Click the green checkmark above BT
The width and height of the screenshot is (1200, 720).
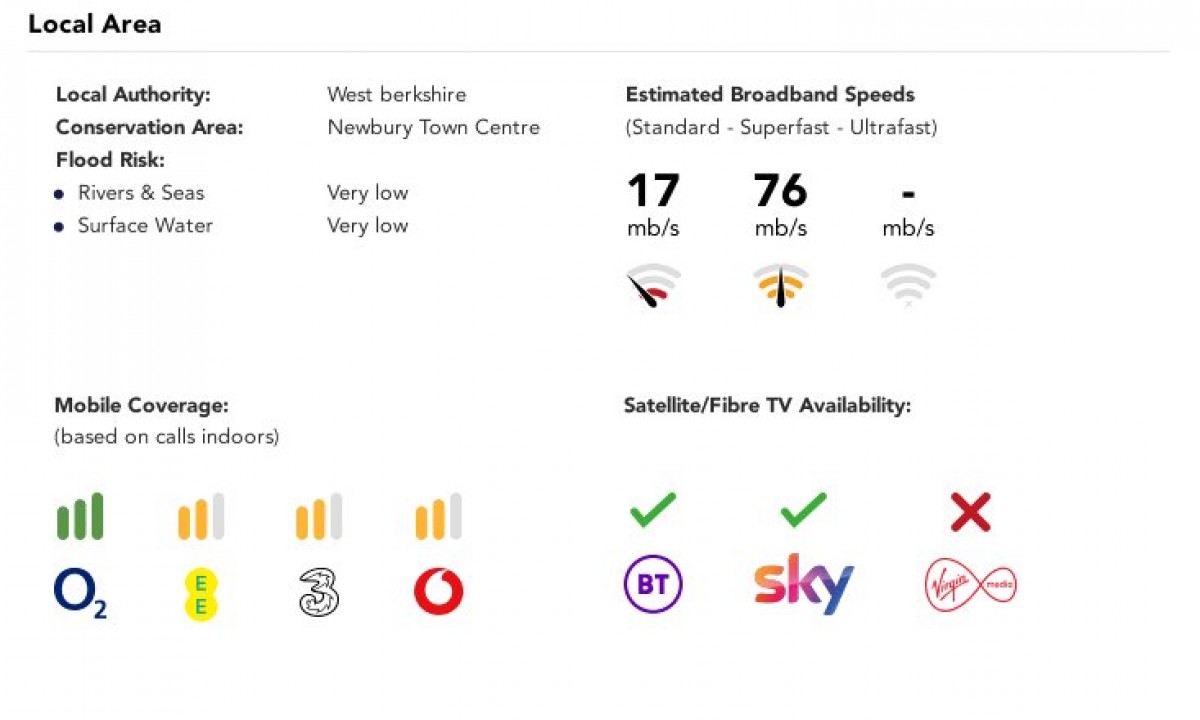click(x=653, y=511)
